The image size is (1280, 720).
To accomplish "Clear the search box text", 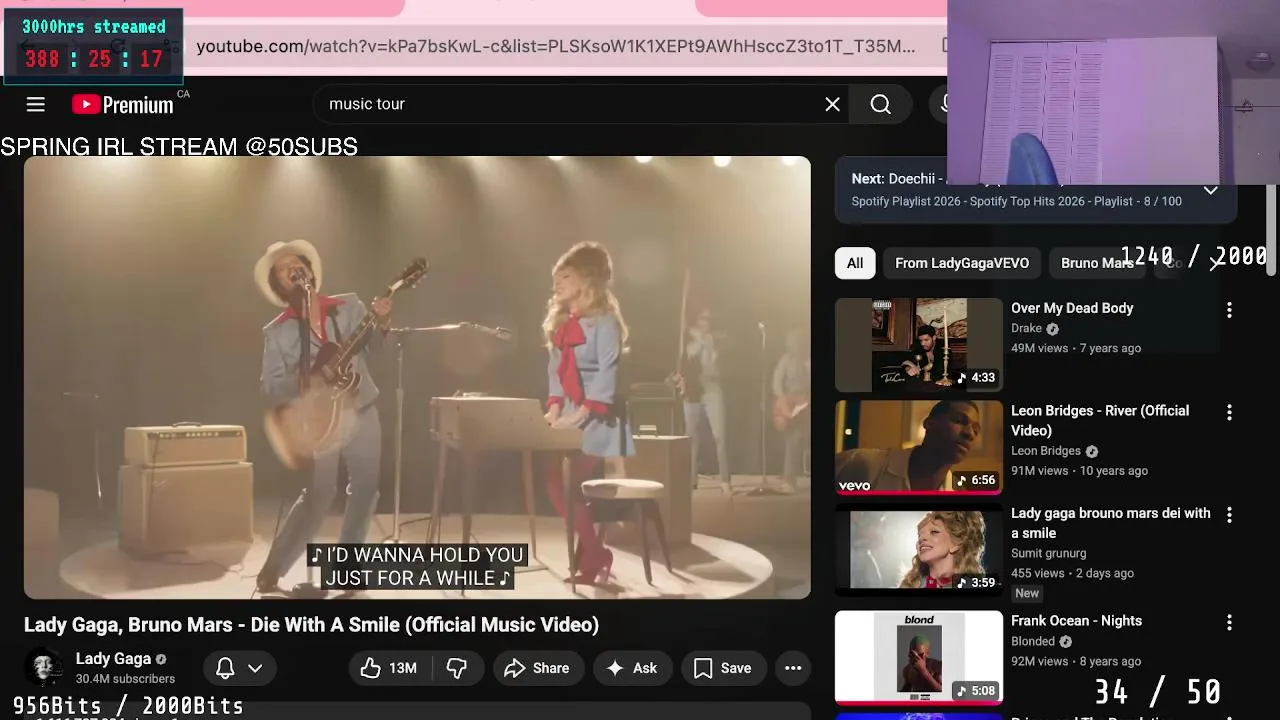I will coord(832,104).
